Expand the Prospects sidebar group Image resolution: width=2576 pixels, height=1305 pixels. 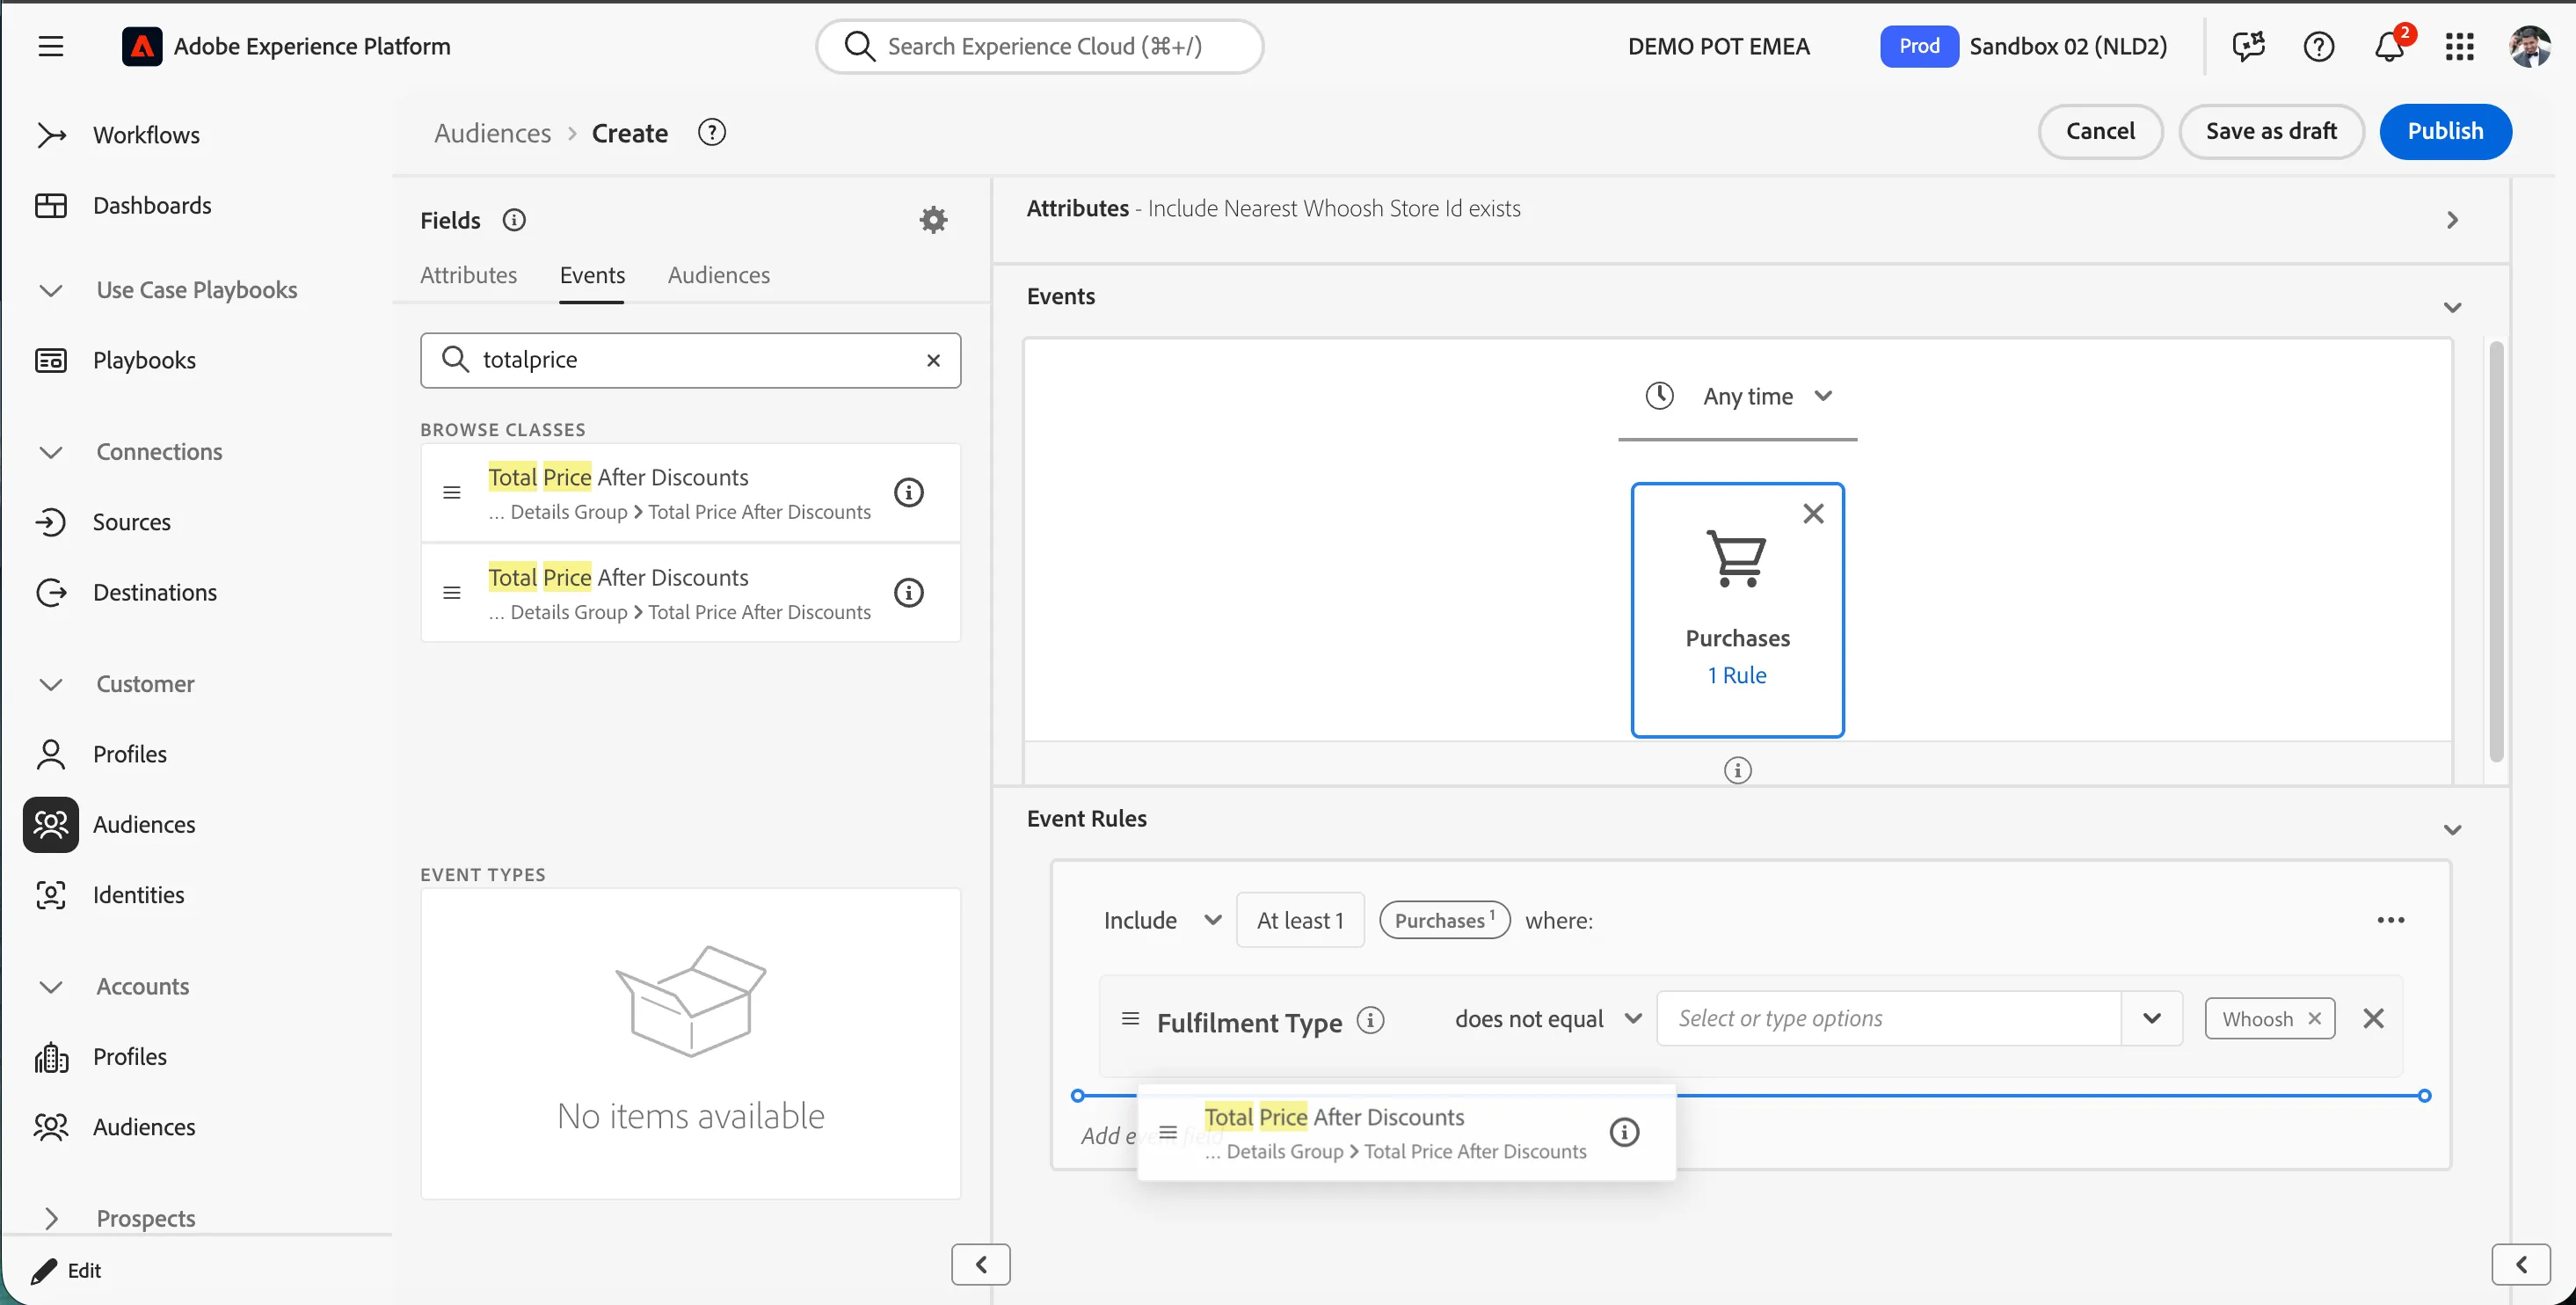[51, 1218]
